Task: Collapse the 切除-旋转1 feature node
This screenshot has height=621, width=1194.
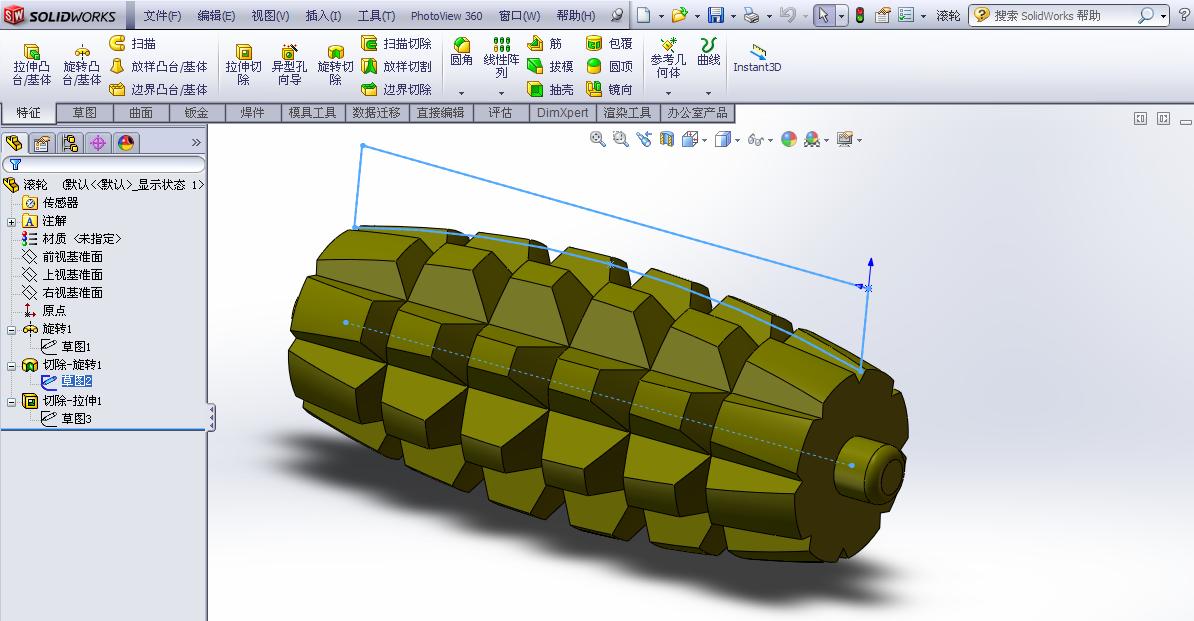Action: [11, 366]
